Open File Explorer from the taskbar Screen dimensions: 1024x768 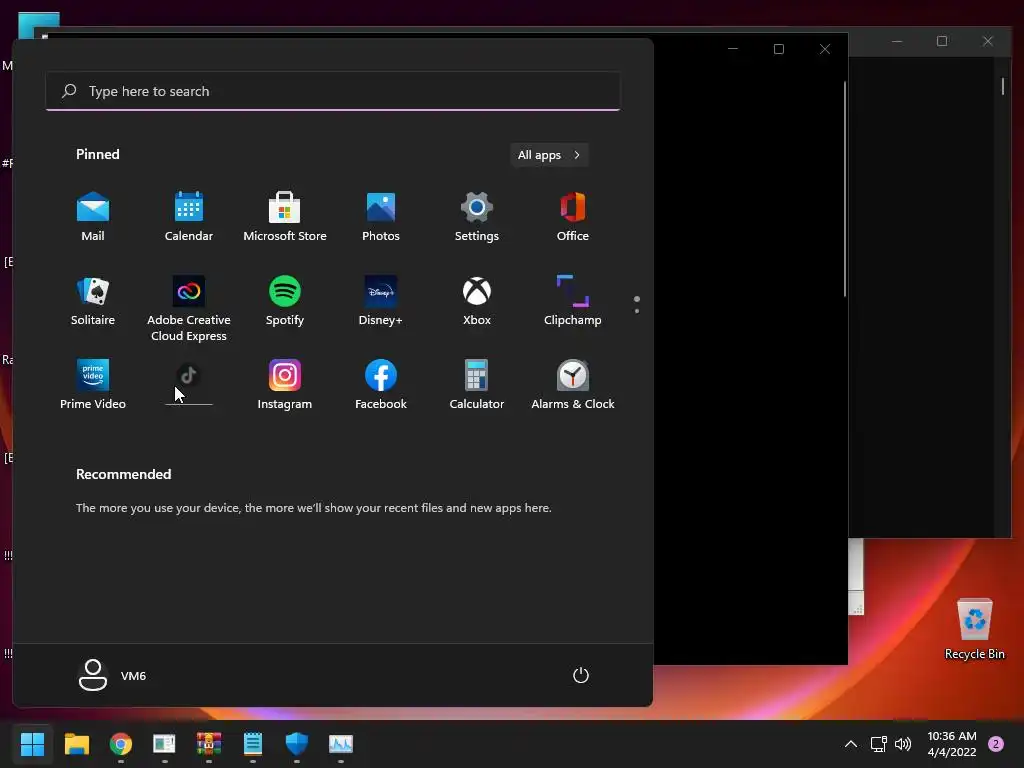click(76, 743)
